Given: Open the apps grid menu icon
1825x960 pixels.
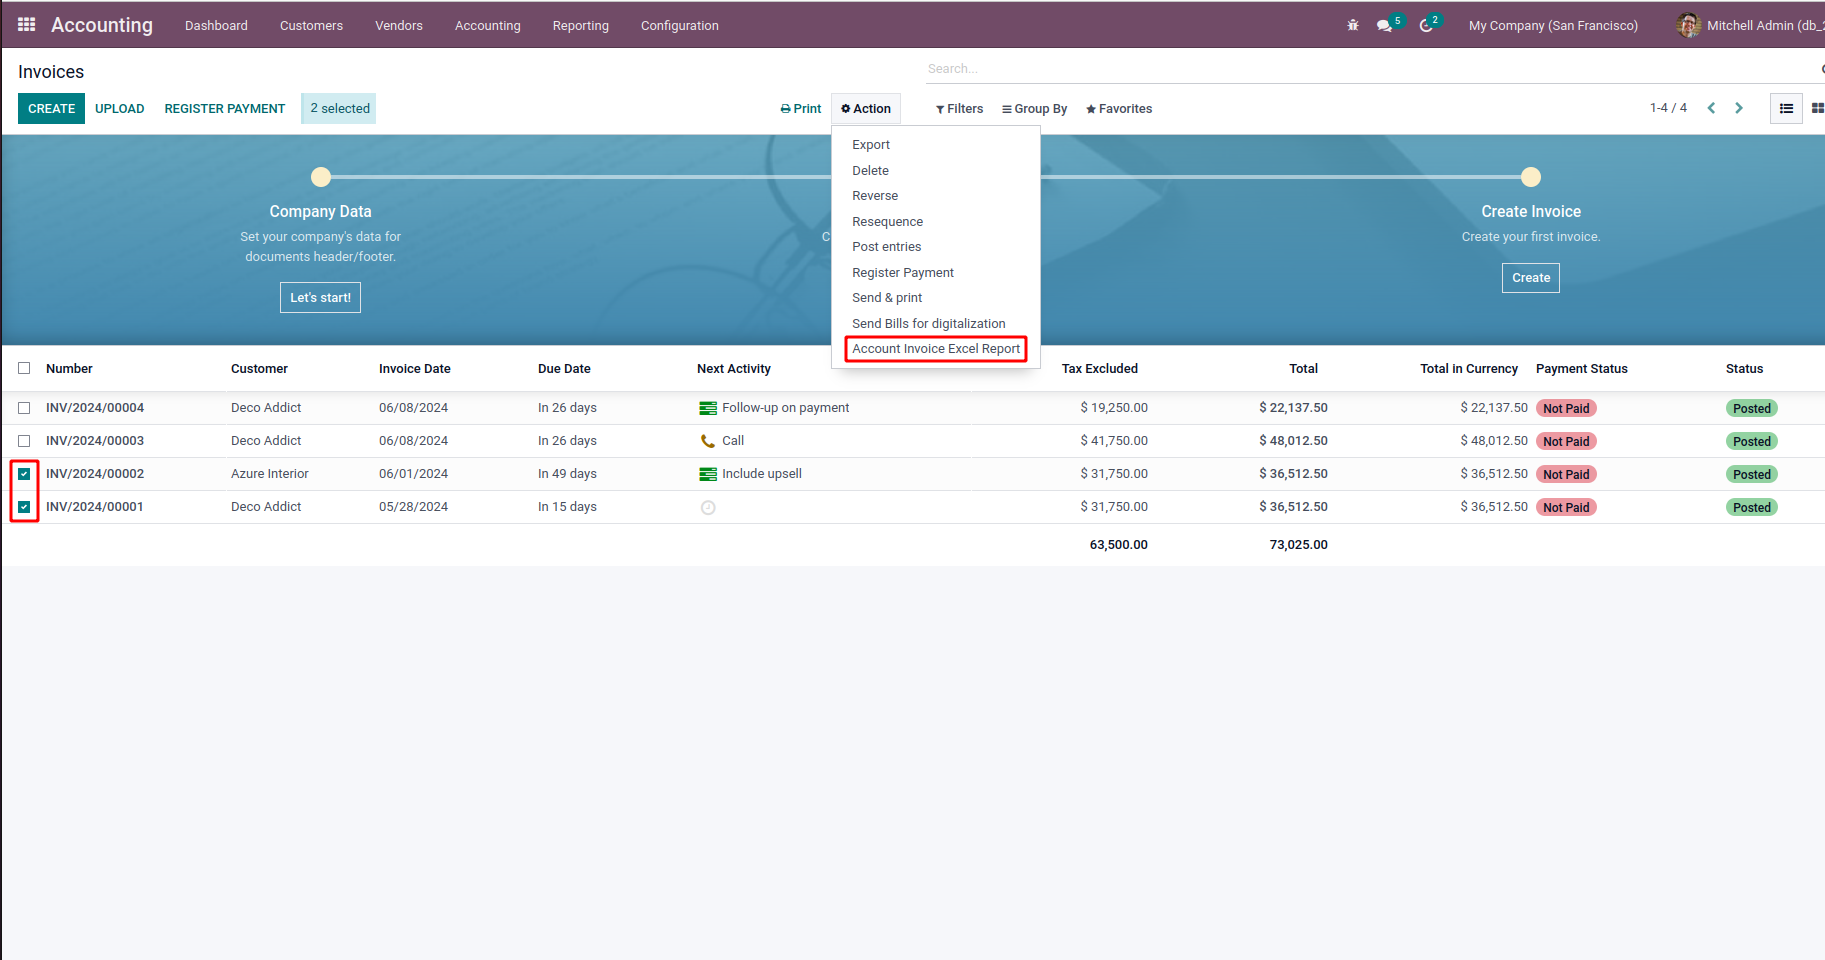Looking at the screenshot, I should coord(27,25).
